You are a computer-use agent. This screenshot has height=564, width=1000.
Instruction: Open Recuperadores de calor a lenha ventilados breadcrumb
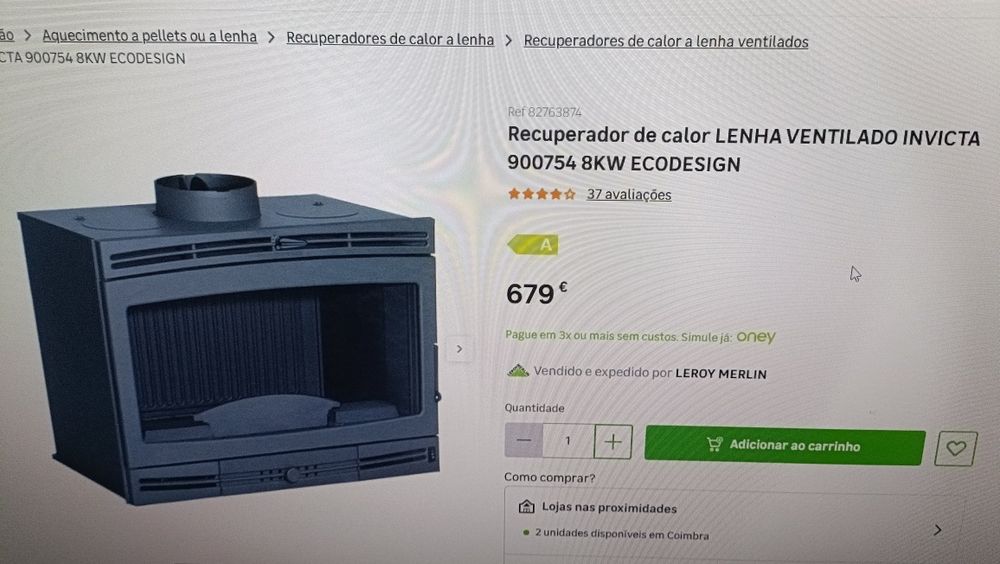click(x=666, y=41)
